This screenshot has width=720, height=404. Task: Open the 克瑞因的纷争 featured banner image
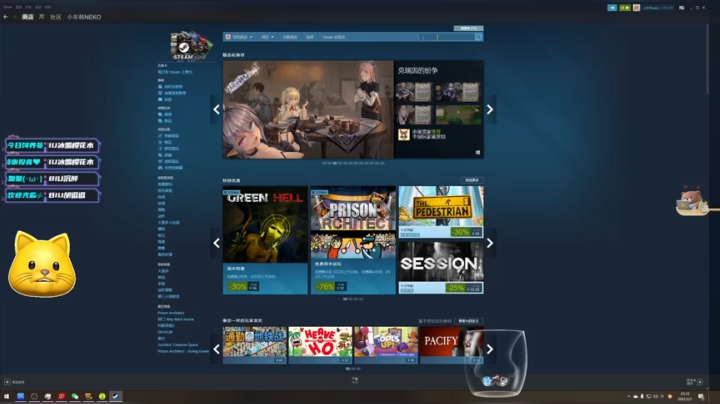(x=308, y=110)
